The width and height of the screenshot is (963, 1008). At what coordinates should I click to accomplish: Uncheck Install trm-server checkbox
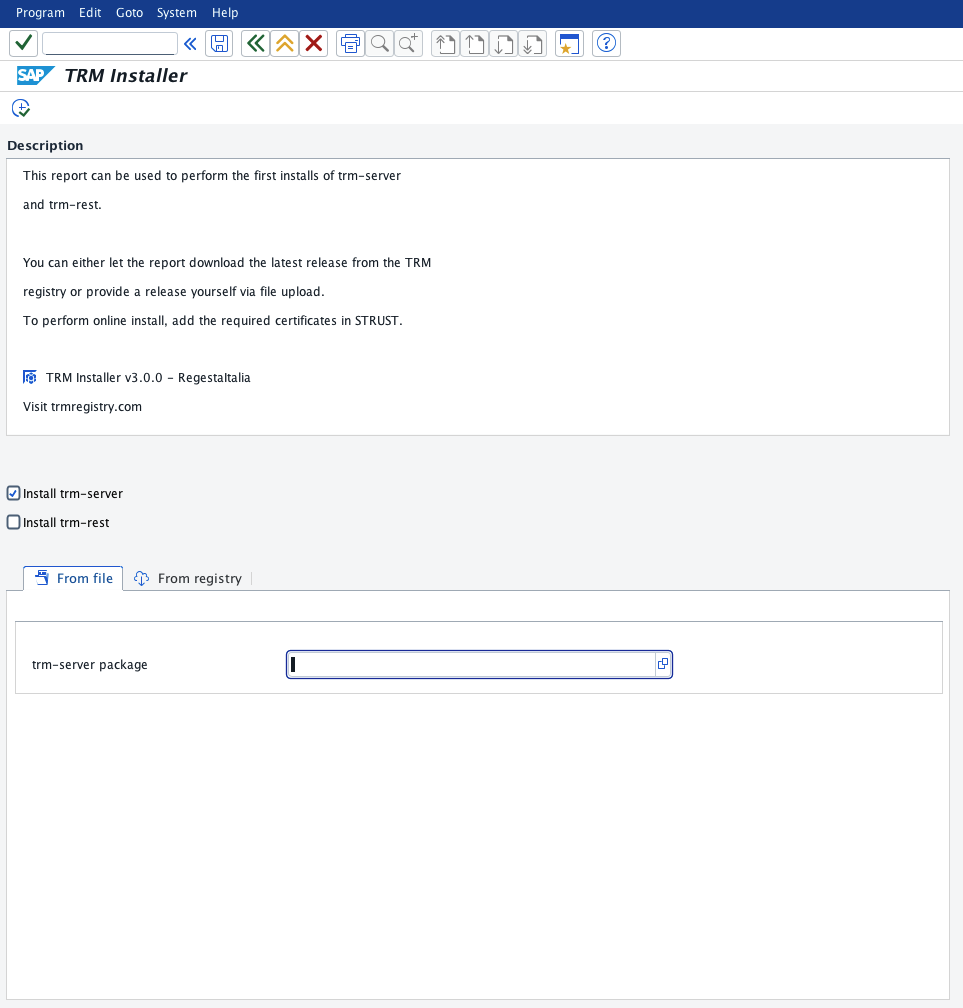point(14,493)
